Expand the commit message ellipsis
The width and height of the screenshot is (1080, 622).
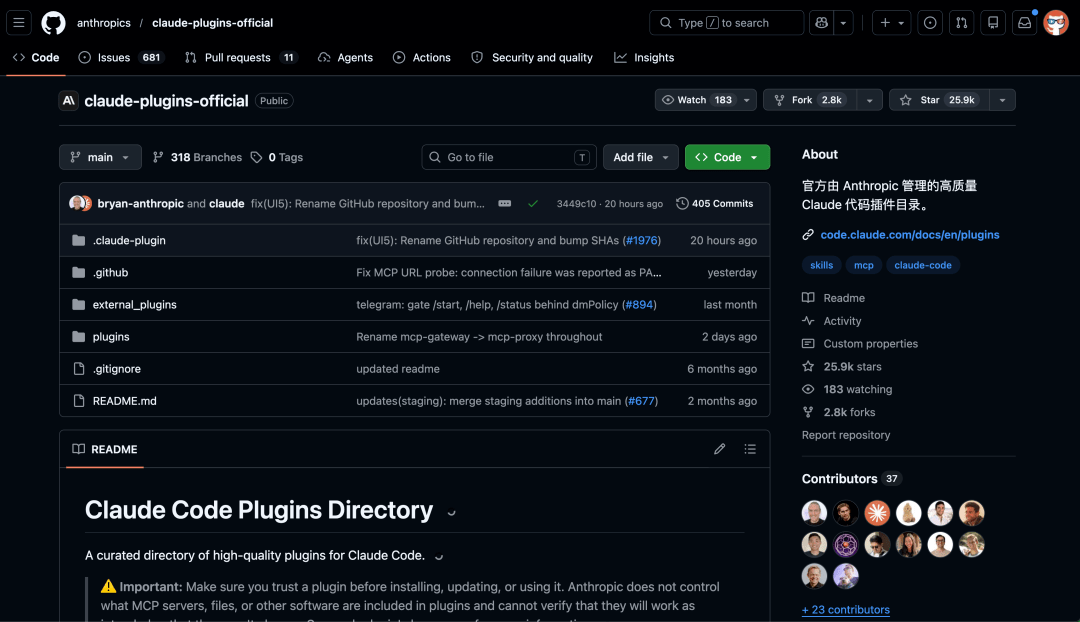click(505, 204)
